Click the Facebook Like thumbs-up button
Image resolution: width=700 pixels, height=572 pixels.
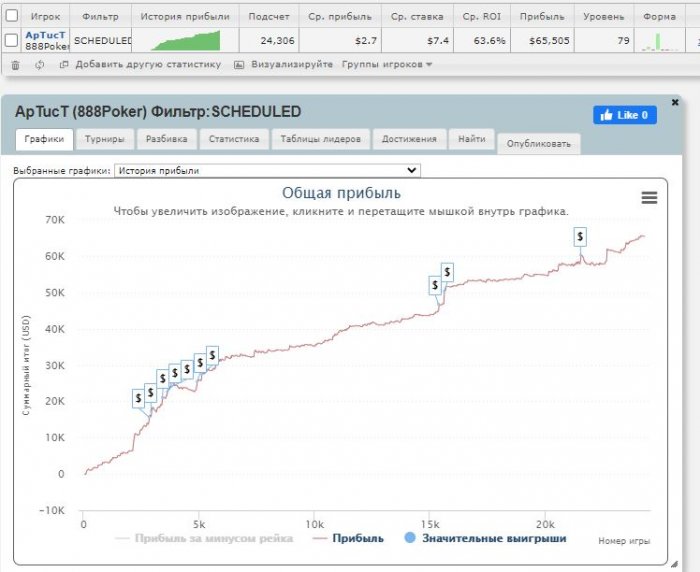point(625,115)
